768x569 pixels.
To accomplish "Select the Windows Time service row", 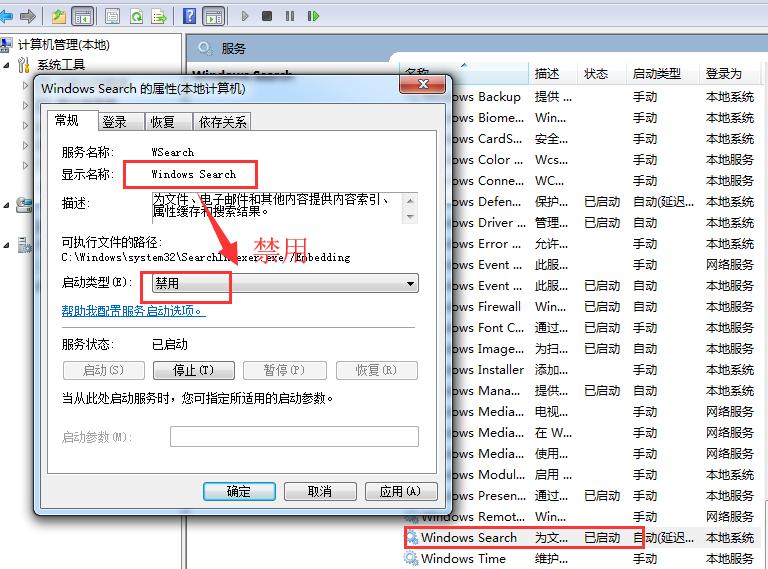I will pyautogui.click(x=580, y=558).
